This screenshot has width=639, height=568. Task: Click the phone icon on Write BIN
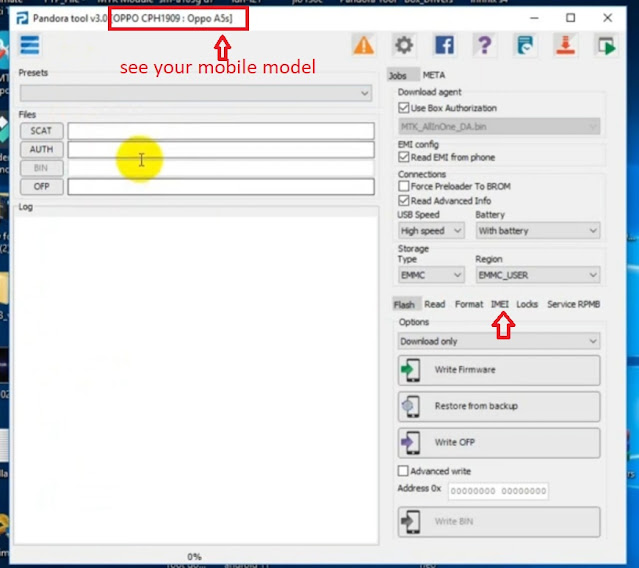(x=411, y=522)
